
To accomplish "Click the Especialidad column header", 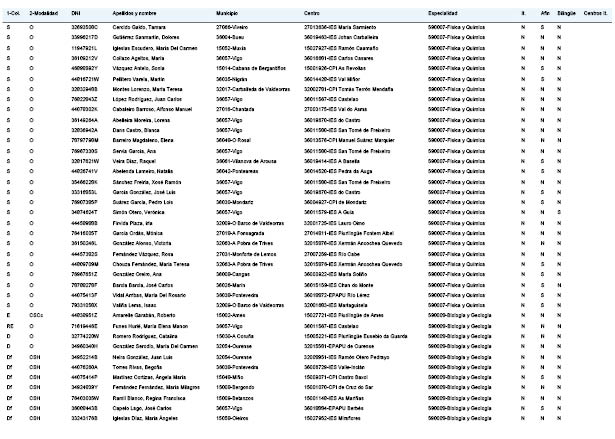I will [442, 13].
